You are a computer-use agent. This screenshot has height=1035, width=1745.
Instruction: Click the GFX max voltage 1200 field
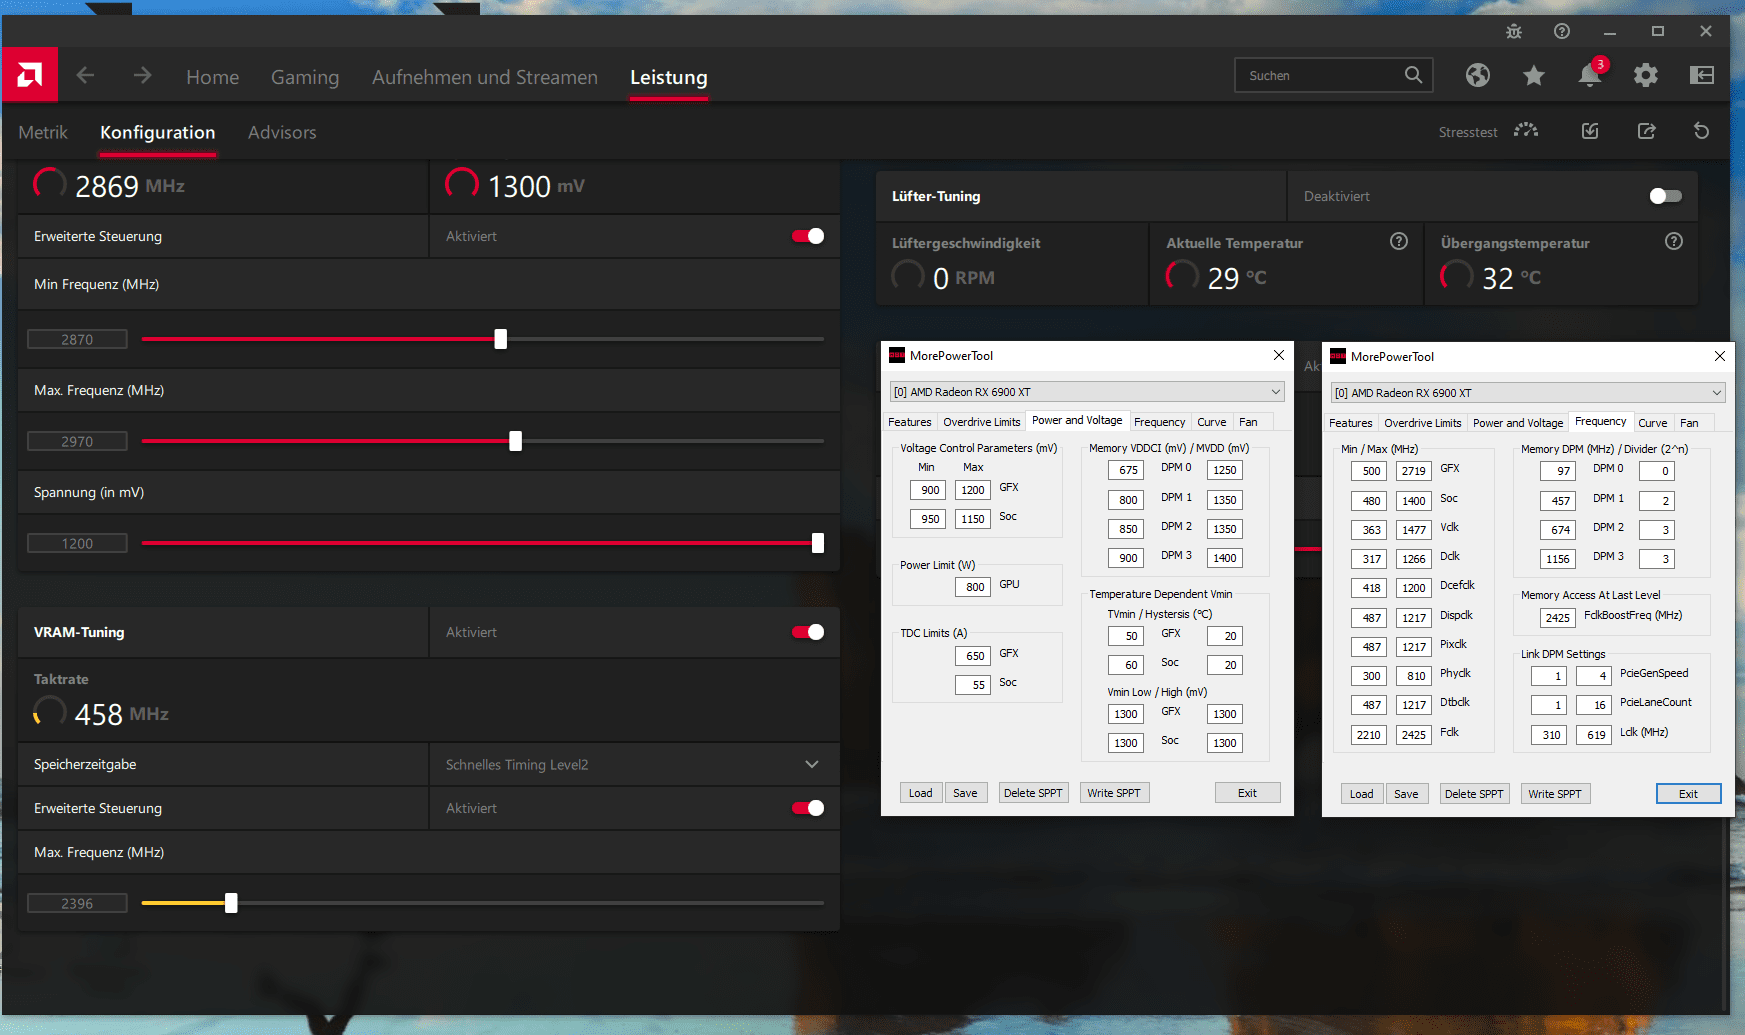pyautogui.click(x=973, y=490)
